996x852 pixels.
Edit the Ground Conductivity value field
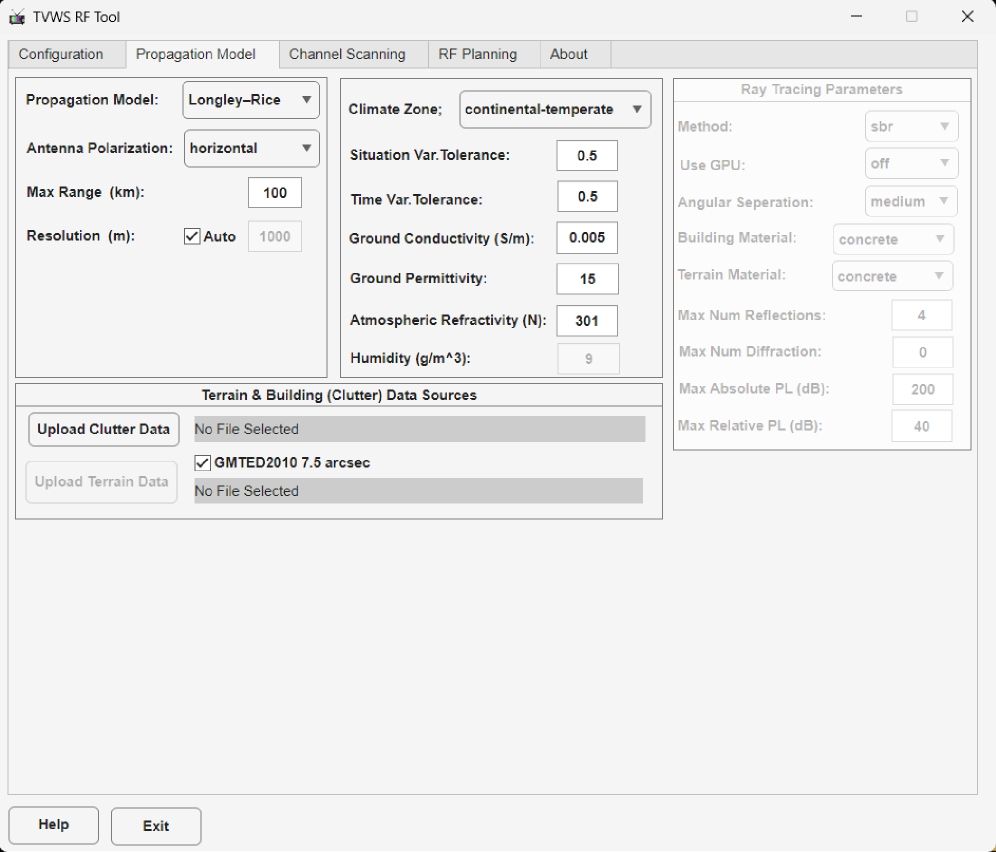587,238
